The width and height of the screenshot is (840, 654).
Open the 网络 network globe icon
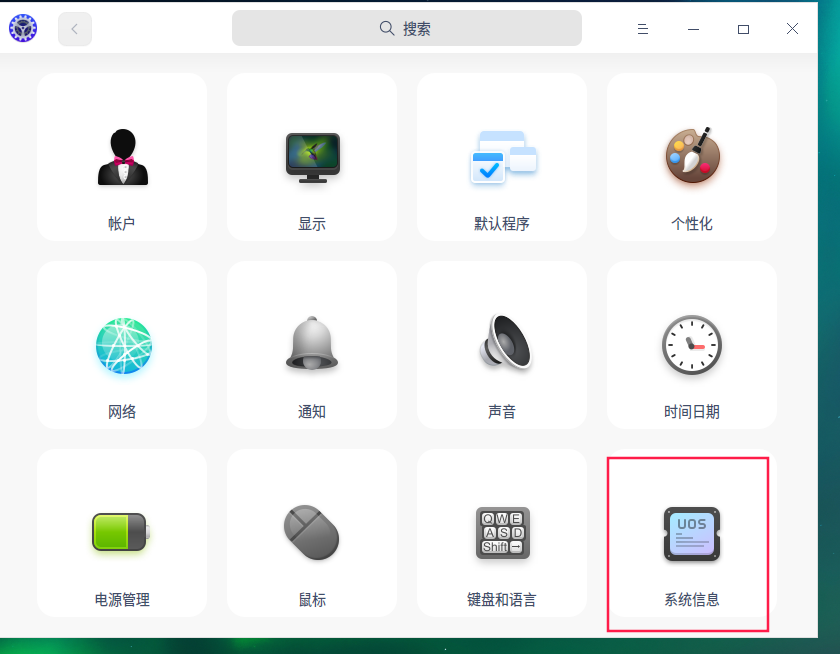tap(122, 346)
